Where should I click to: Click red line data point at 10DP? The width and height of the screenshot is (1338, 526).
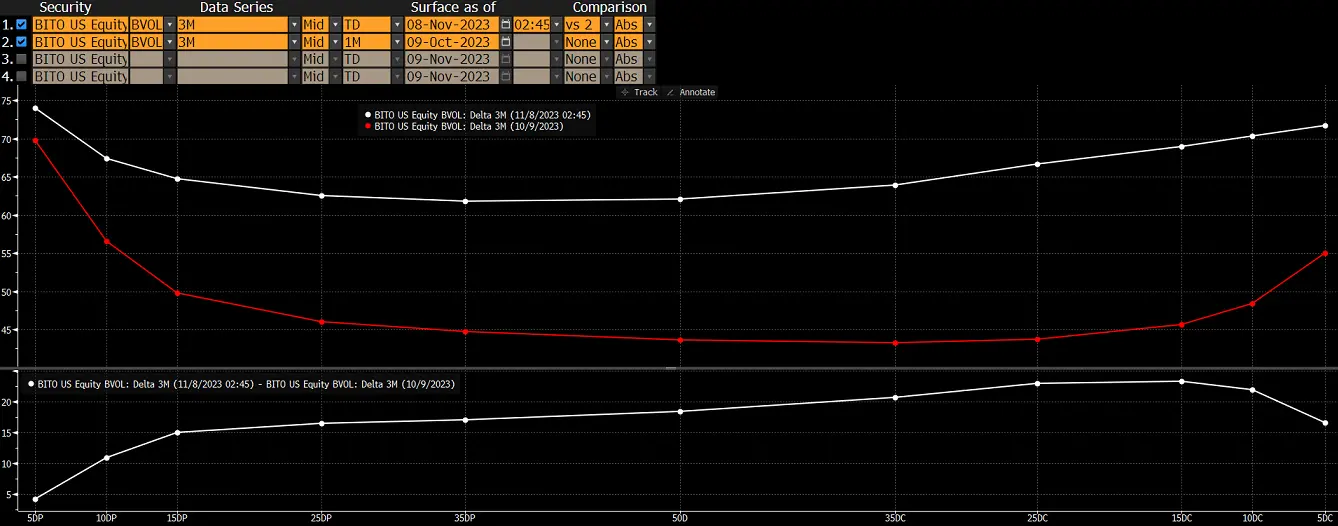tap(107, 241)
